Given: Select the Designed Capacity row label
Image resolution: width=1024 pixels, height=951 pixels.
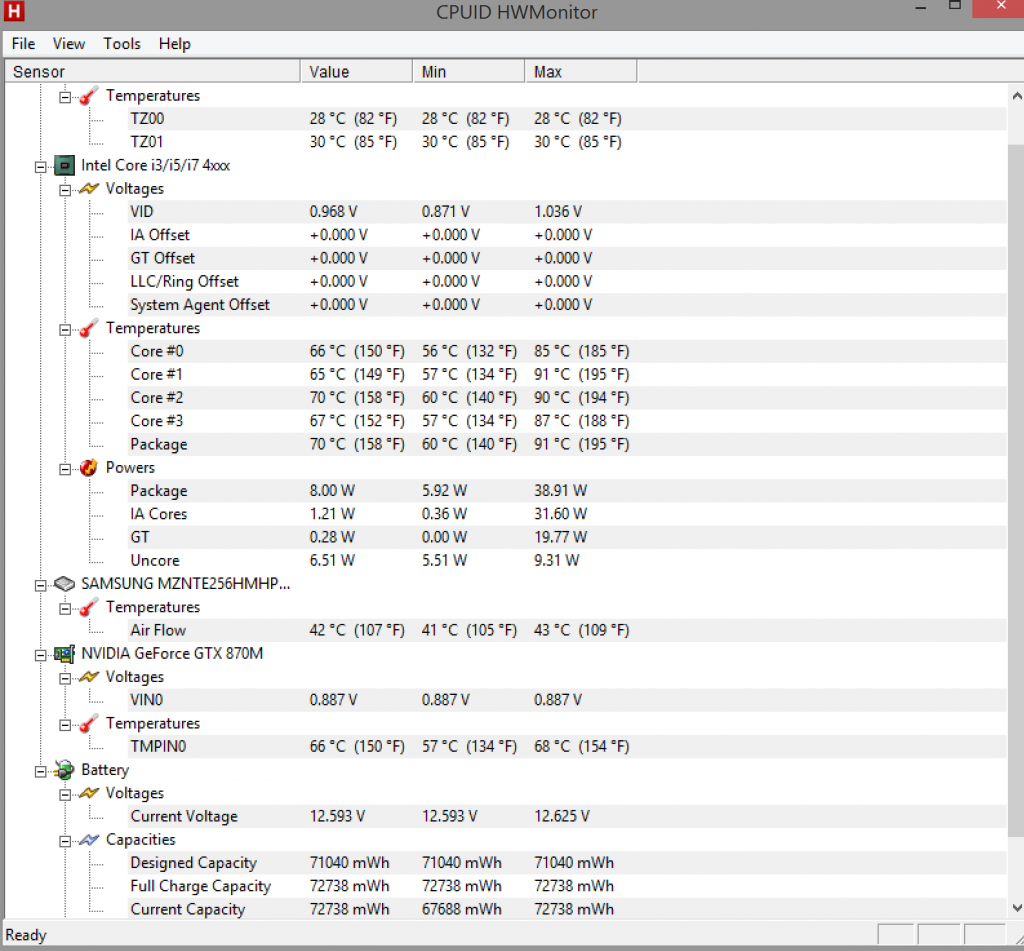Looking at the screenshot, I should pos(193,863).
